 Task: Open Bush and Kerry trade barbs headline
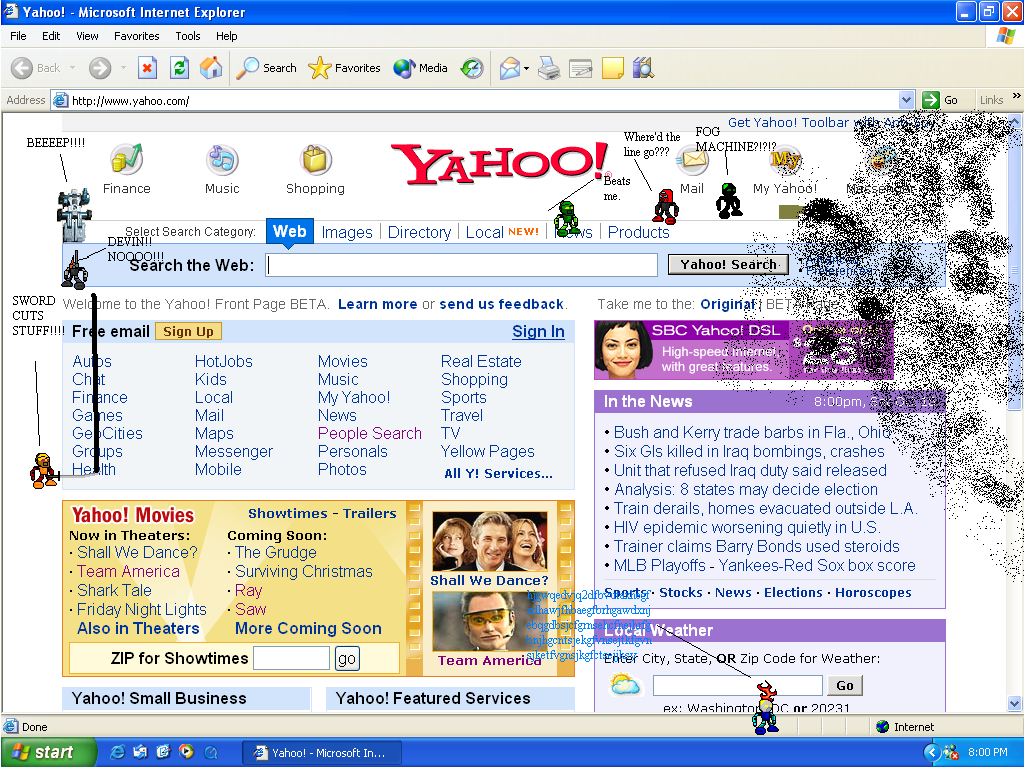tap(753, 432)
